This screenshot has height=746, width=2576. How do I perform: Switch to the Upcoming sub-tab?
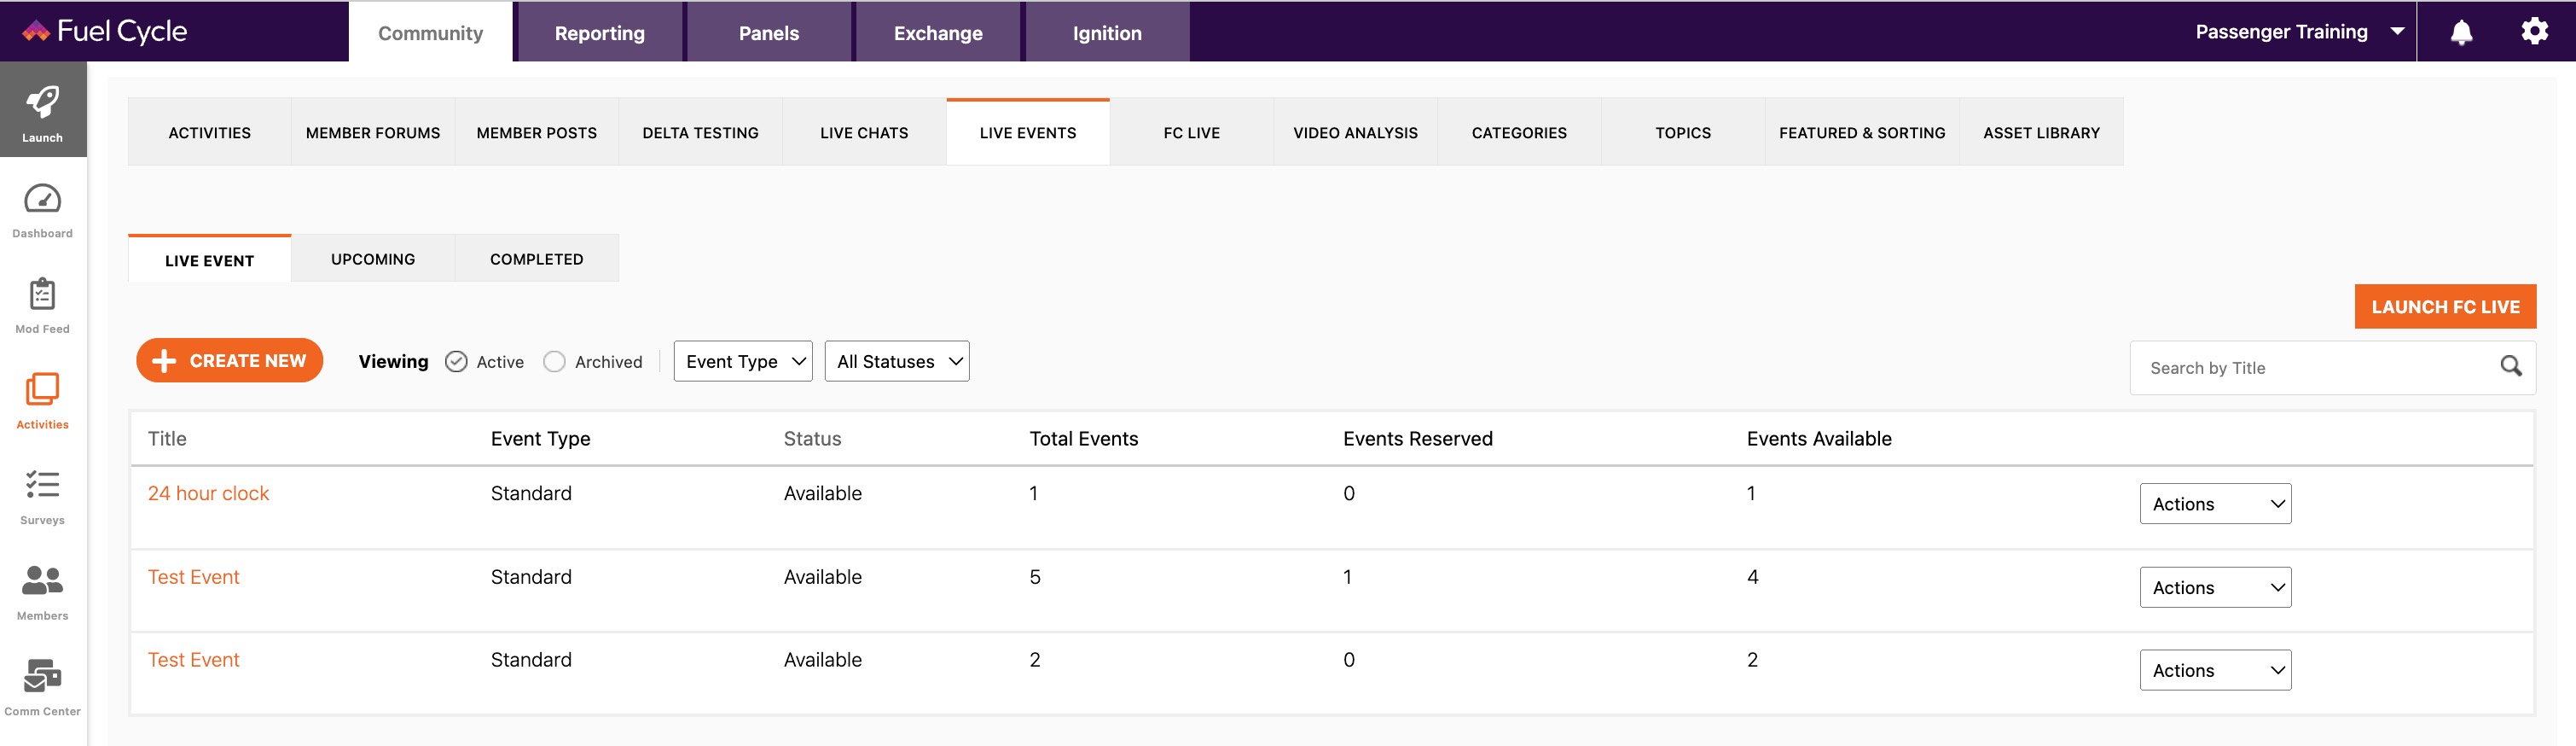click(x=373, y=259)
